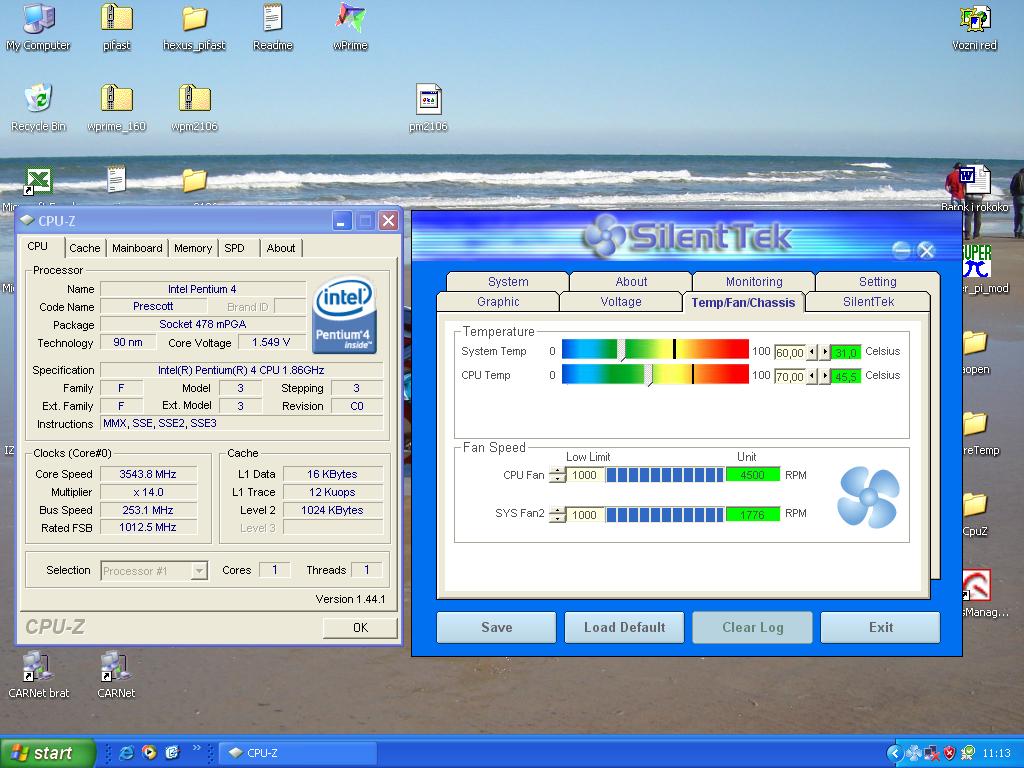Click the System Temp slider handle
The width and height of the screenshot is (1024, 768).
tap(622, 350)
